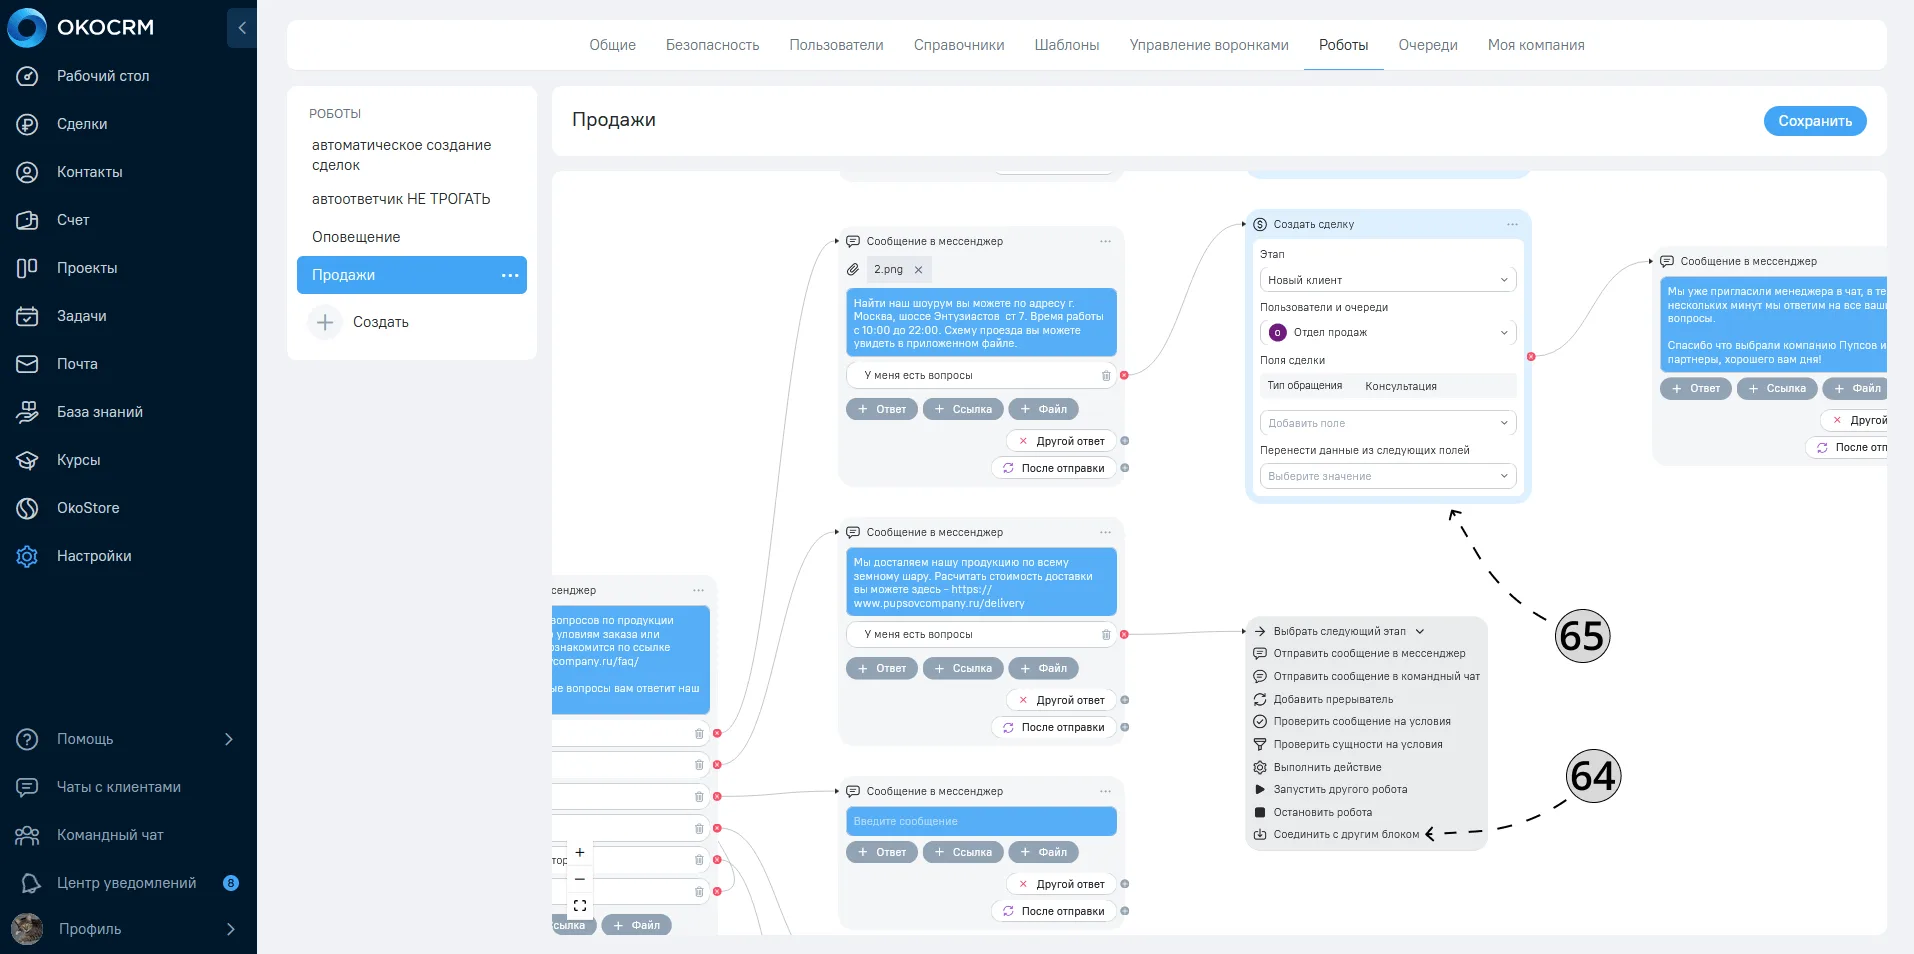1914x954 pixels.
Task: Collapse the OKOCRM sidebar with arrow button
Action: (241, 28)
